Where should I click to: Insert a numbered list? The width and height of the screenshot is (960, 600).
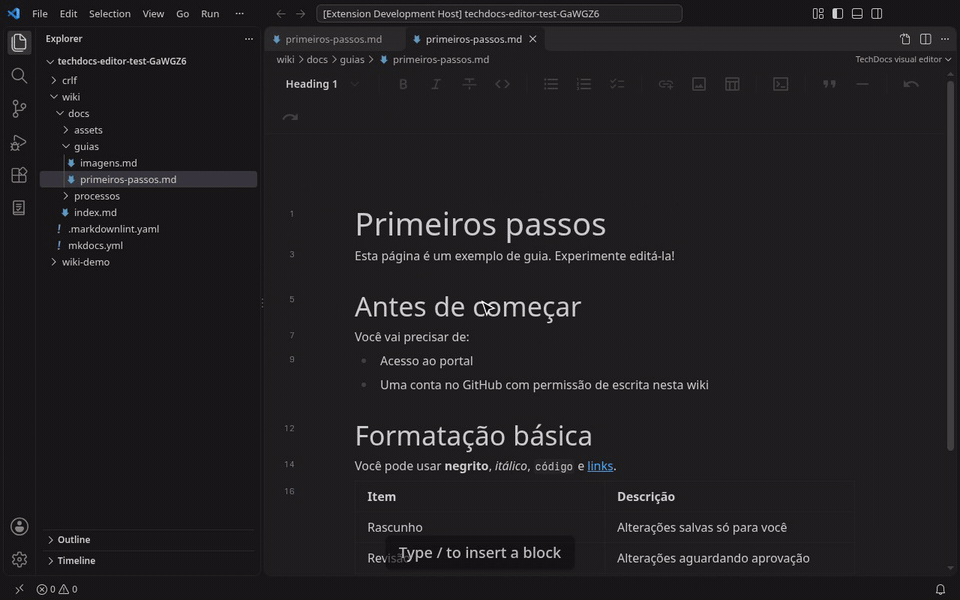click(x=584, y=84)
